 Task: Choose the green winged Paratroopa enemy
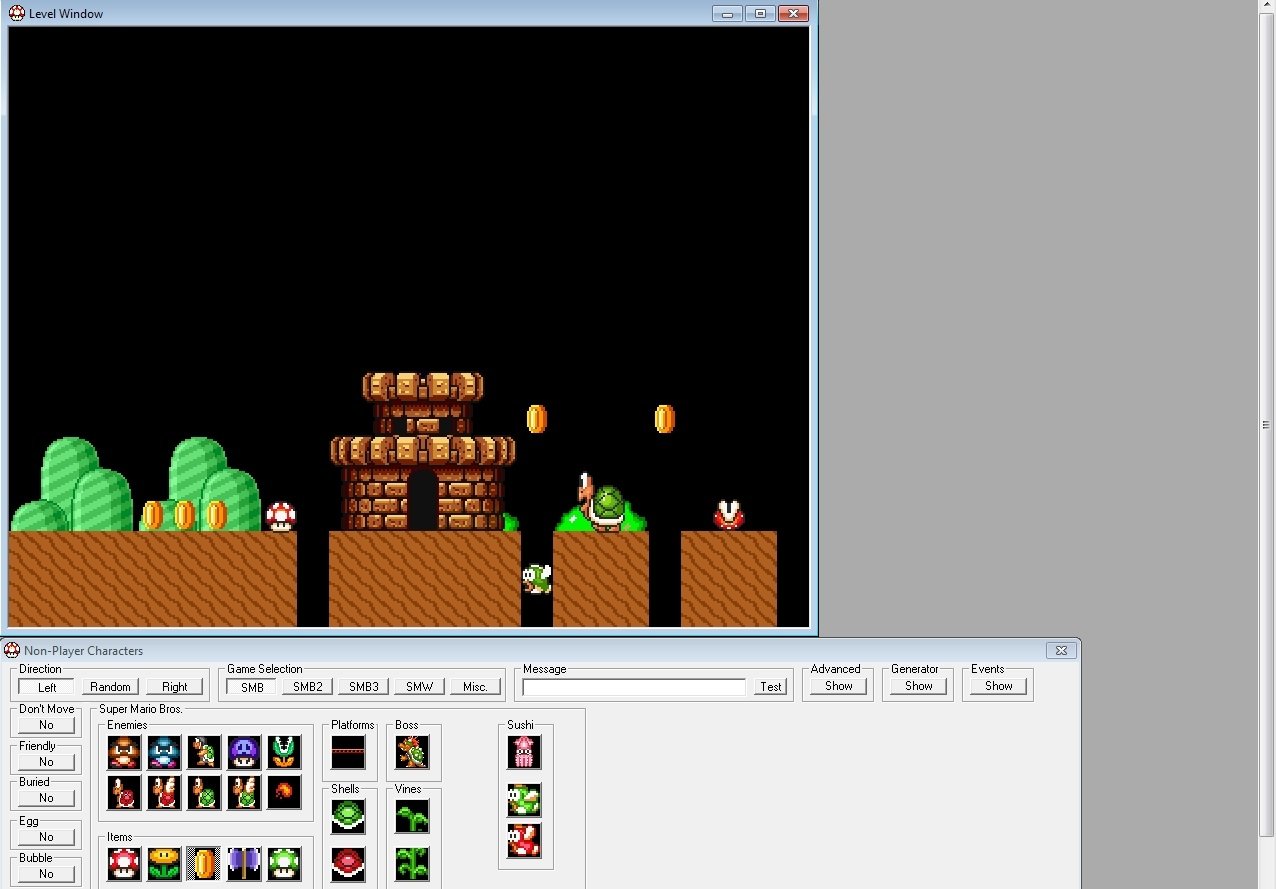(244, 792)
